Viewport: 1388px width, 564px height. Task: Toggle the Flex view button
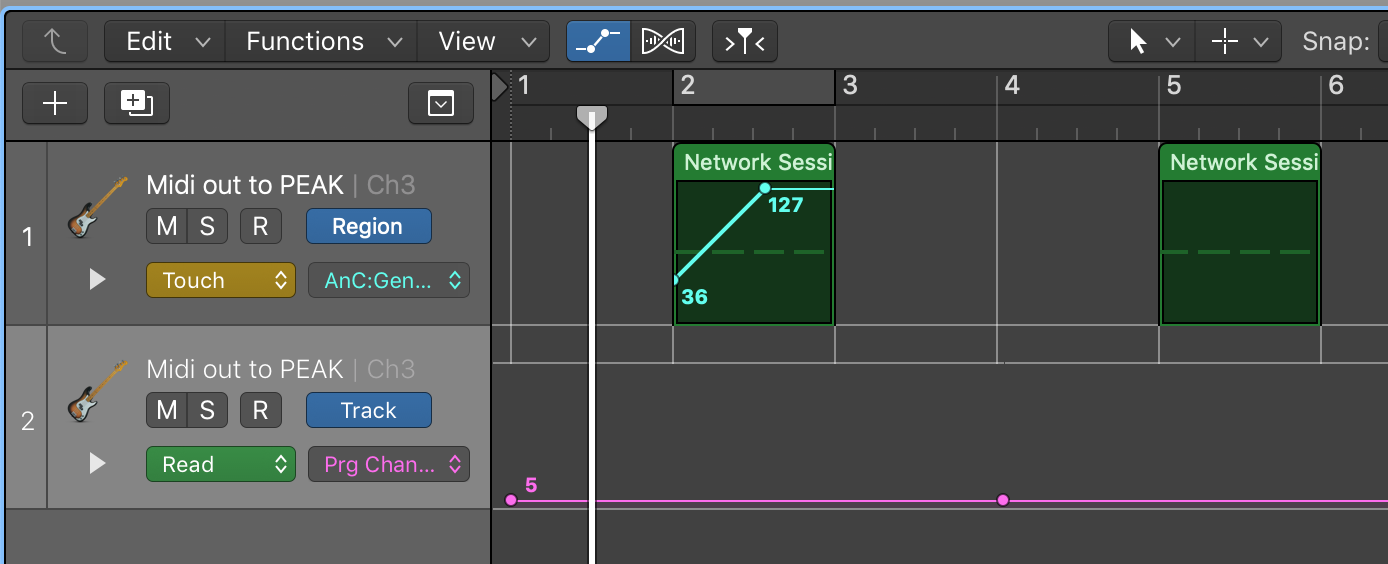point(662,41)
